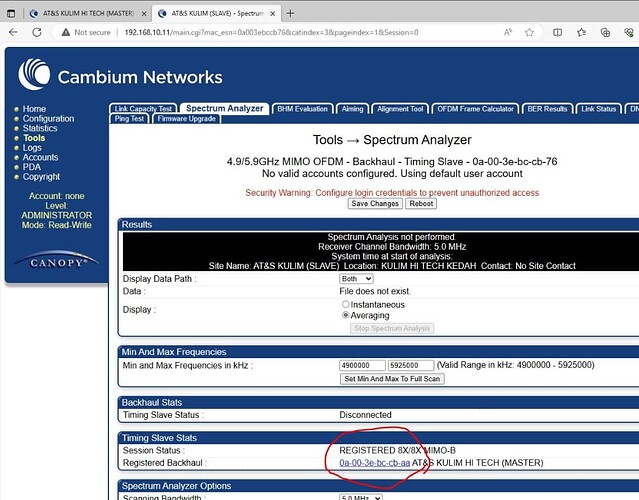Click 'Tools → Spectrum Analyzer' page heading
The image size is (639, 500).
coord(392,140)
